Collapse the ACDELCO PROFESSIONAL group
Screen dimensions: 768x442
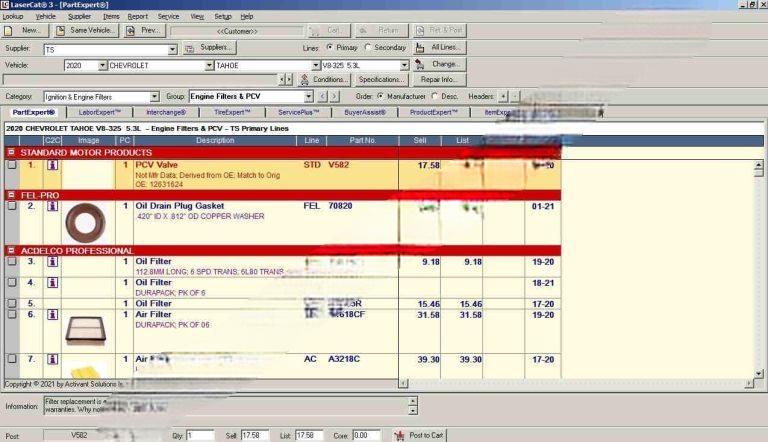tap(11, 250)
